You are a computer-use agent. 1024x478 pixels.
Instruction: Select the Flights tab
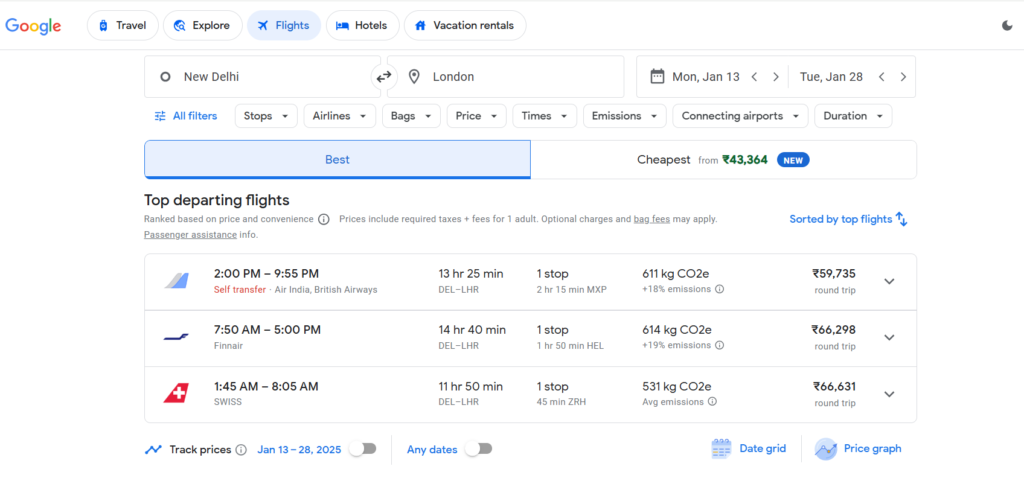click(x=284, y=25)
